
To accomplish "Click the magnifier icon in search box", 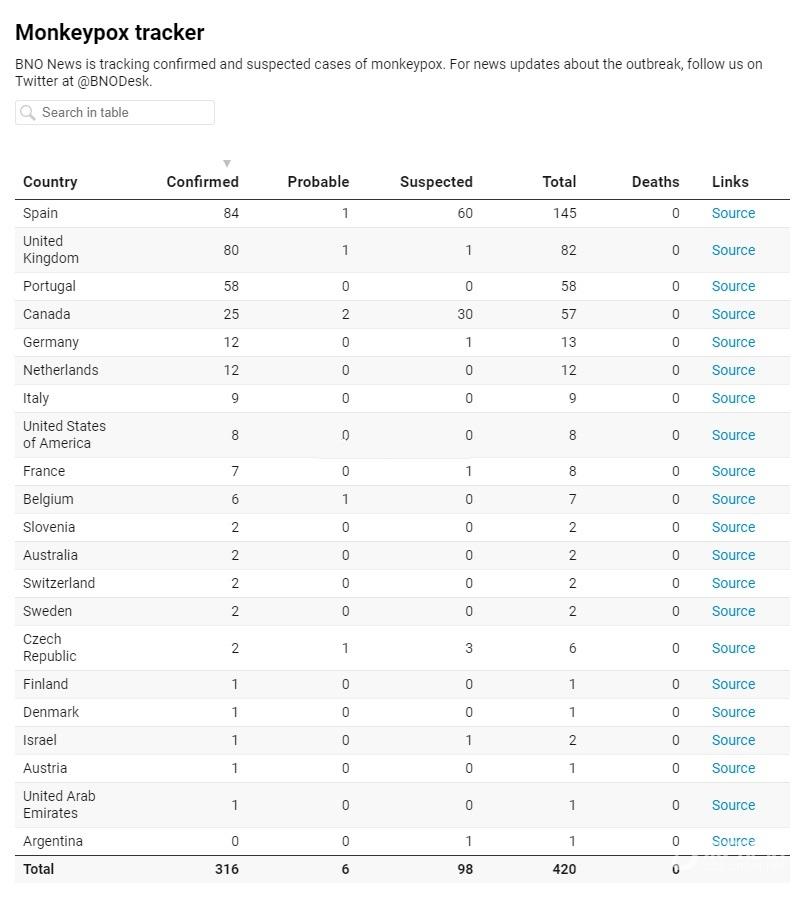I will [x=27, y=113].
